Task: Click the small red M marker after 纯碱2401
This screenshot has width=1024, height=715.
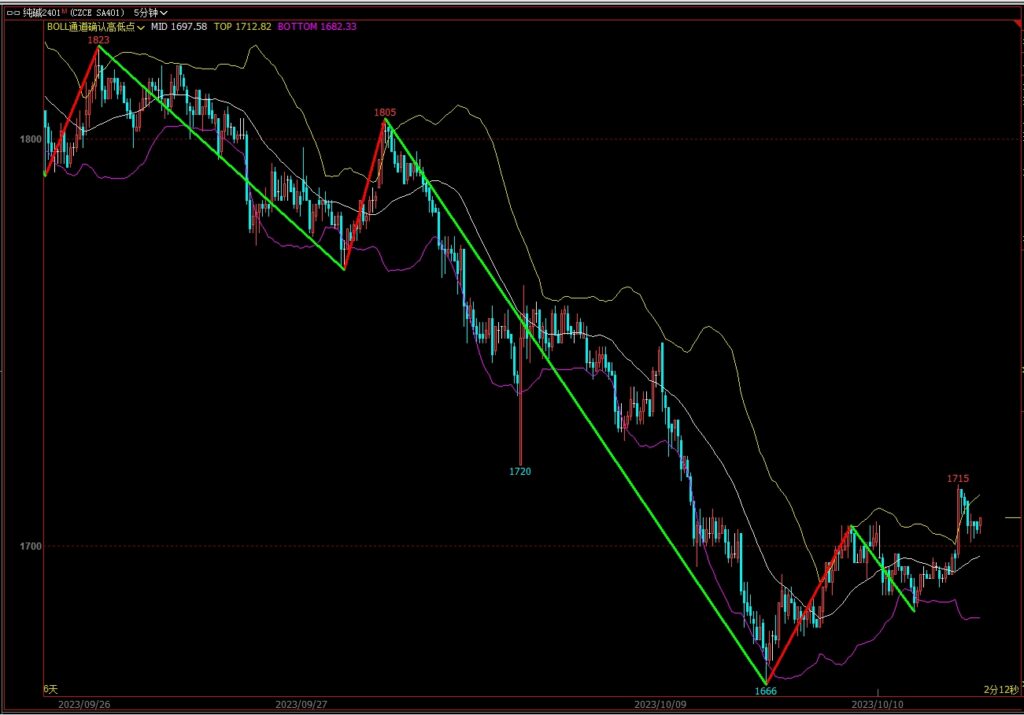Action: (62, 10)
